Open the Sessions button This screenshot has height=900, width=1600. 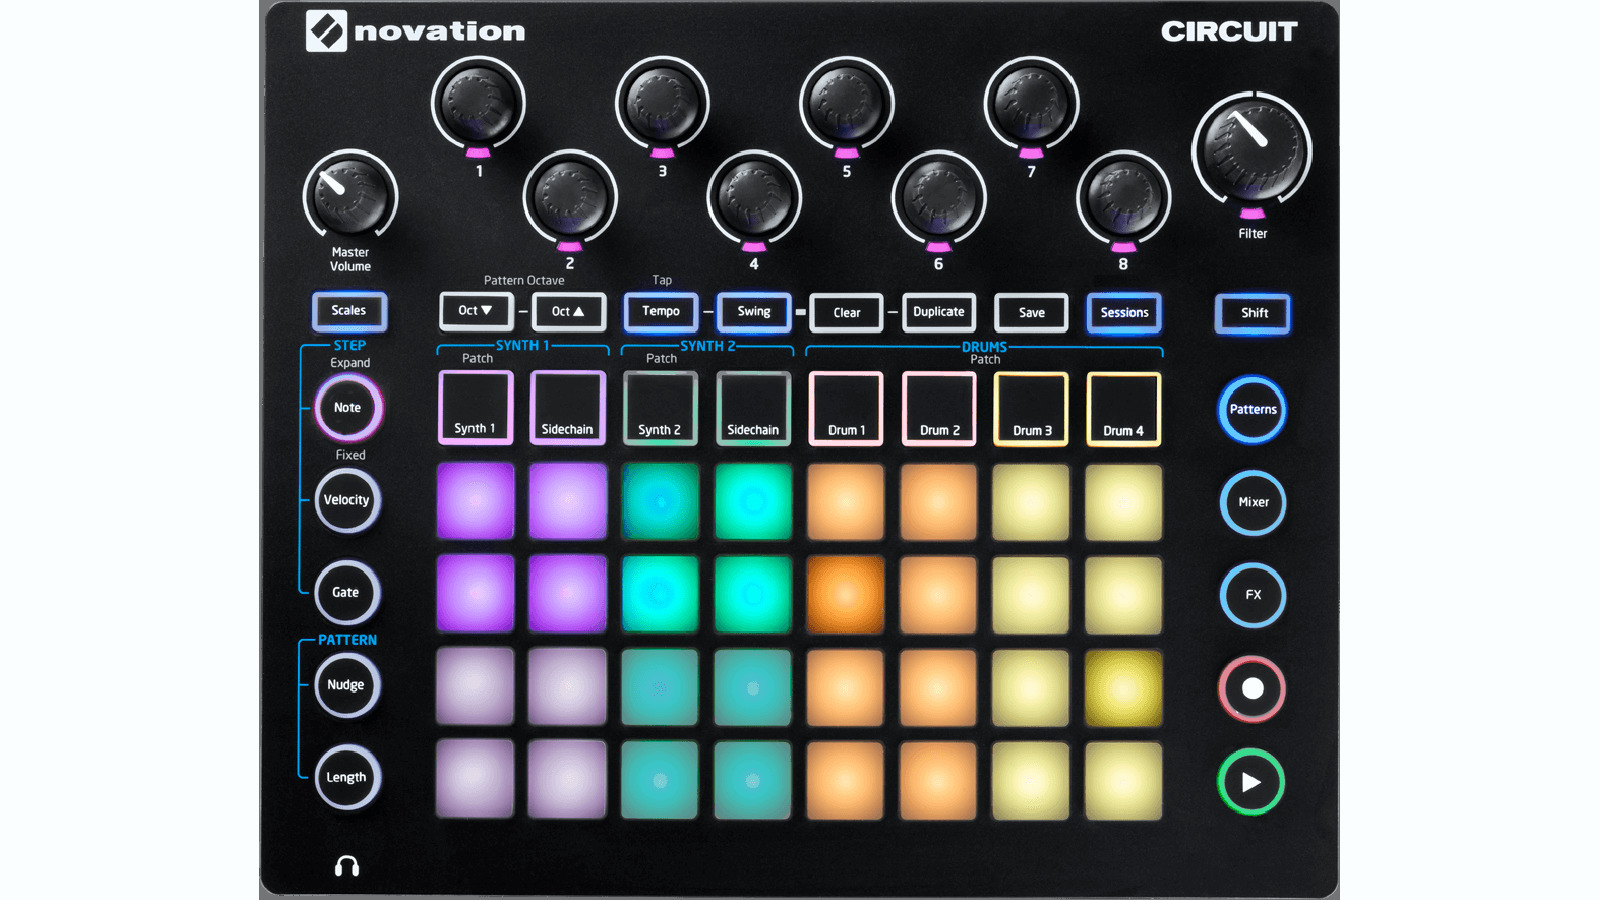[1124, 312]
